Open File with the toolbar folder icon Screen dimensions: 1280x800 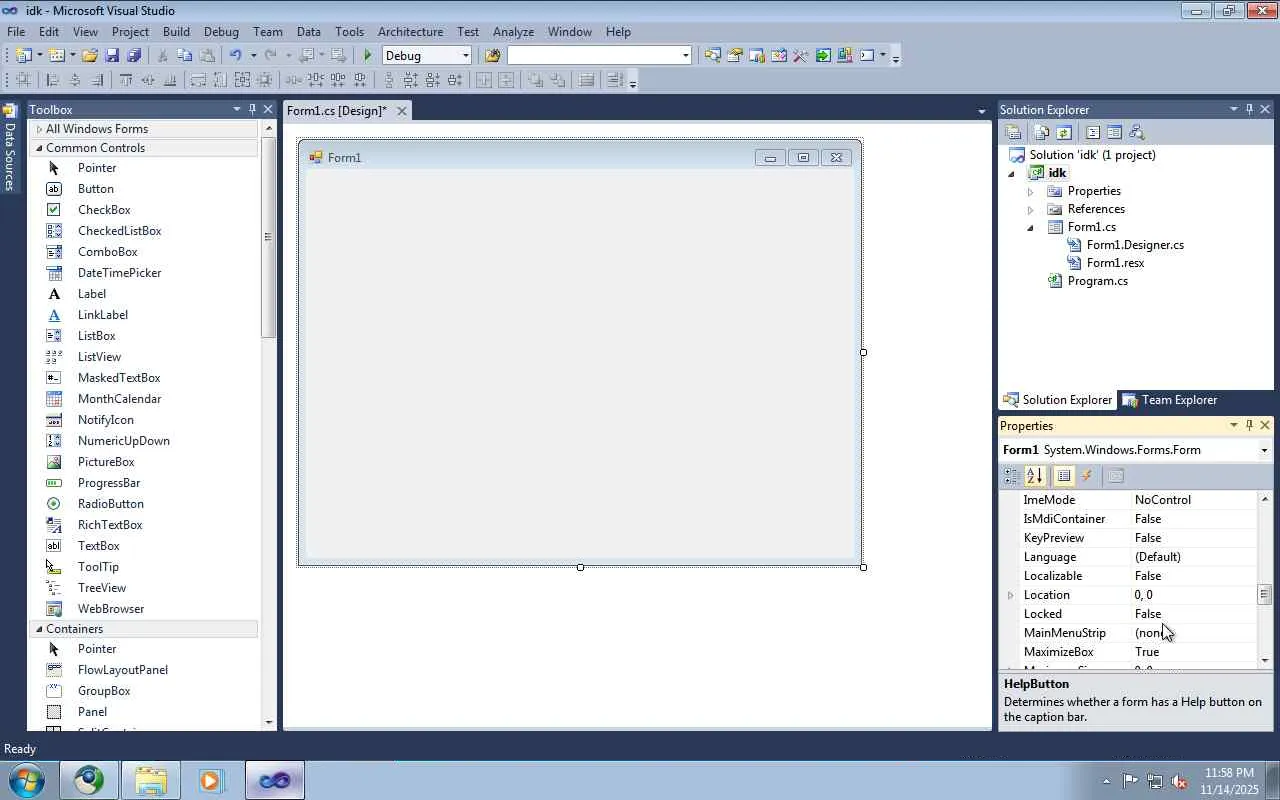pyautogui.click(x=90, y=56)
